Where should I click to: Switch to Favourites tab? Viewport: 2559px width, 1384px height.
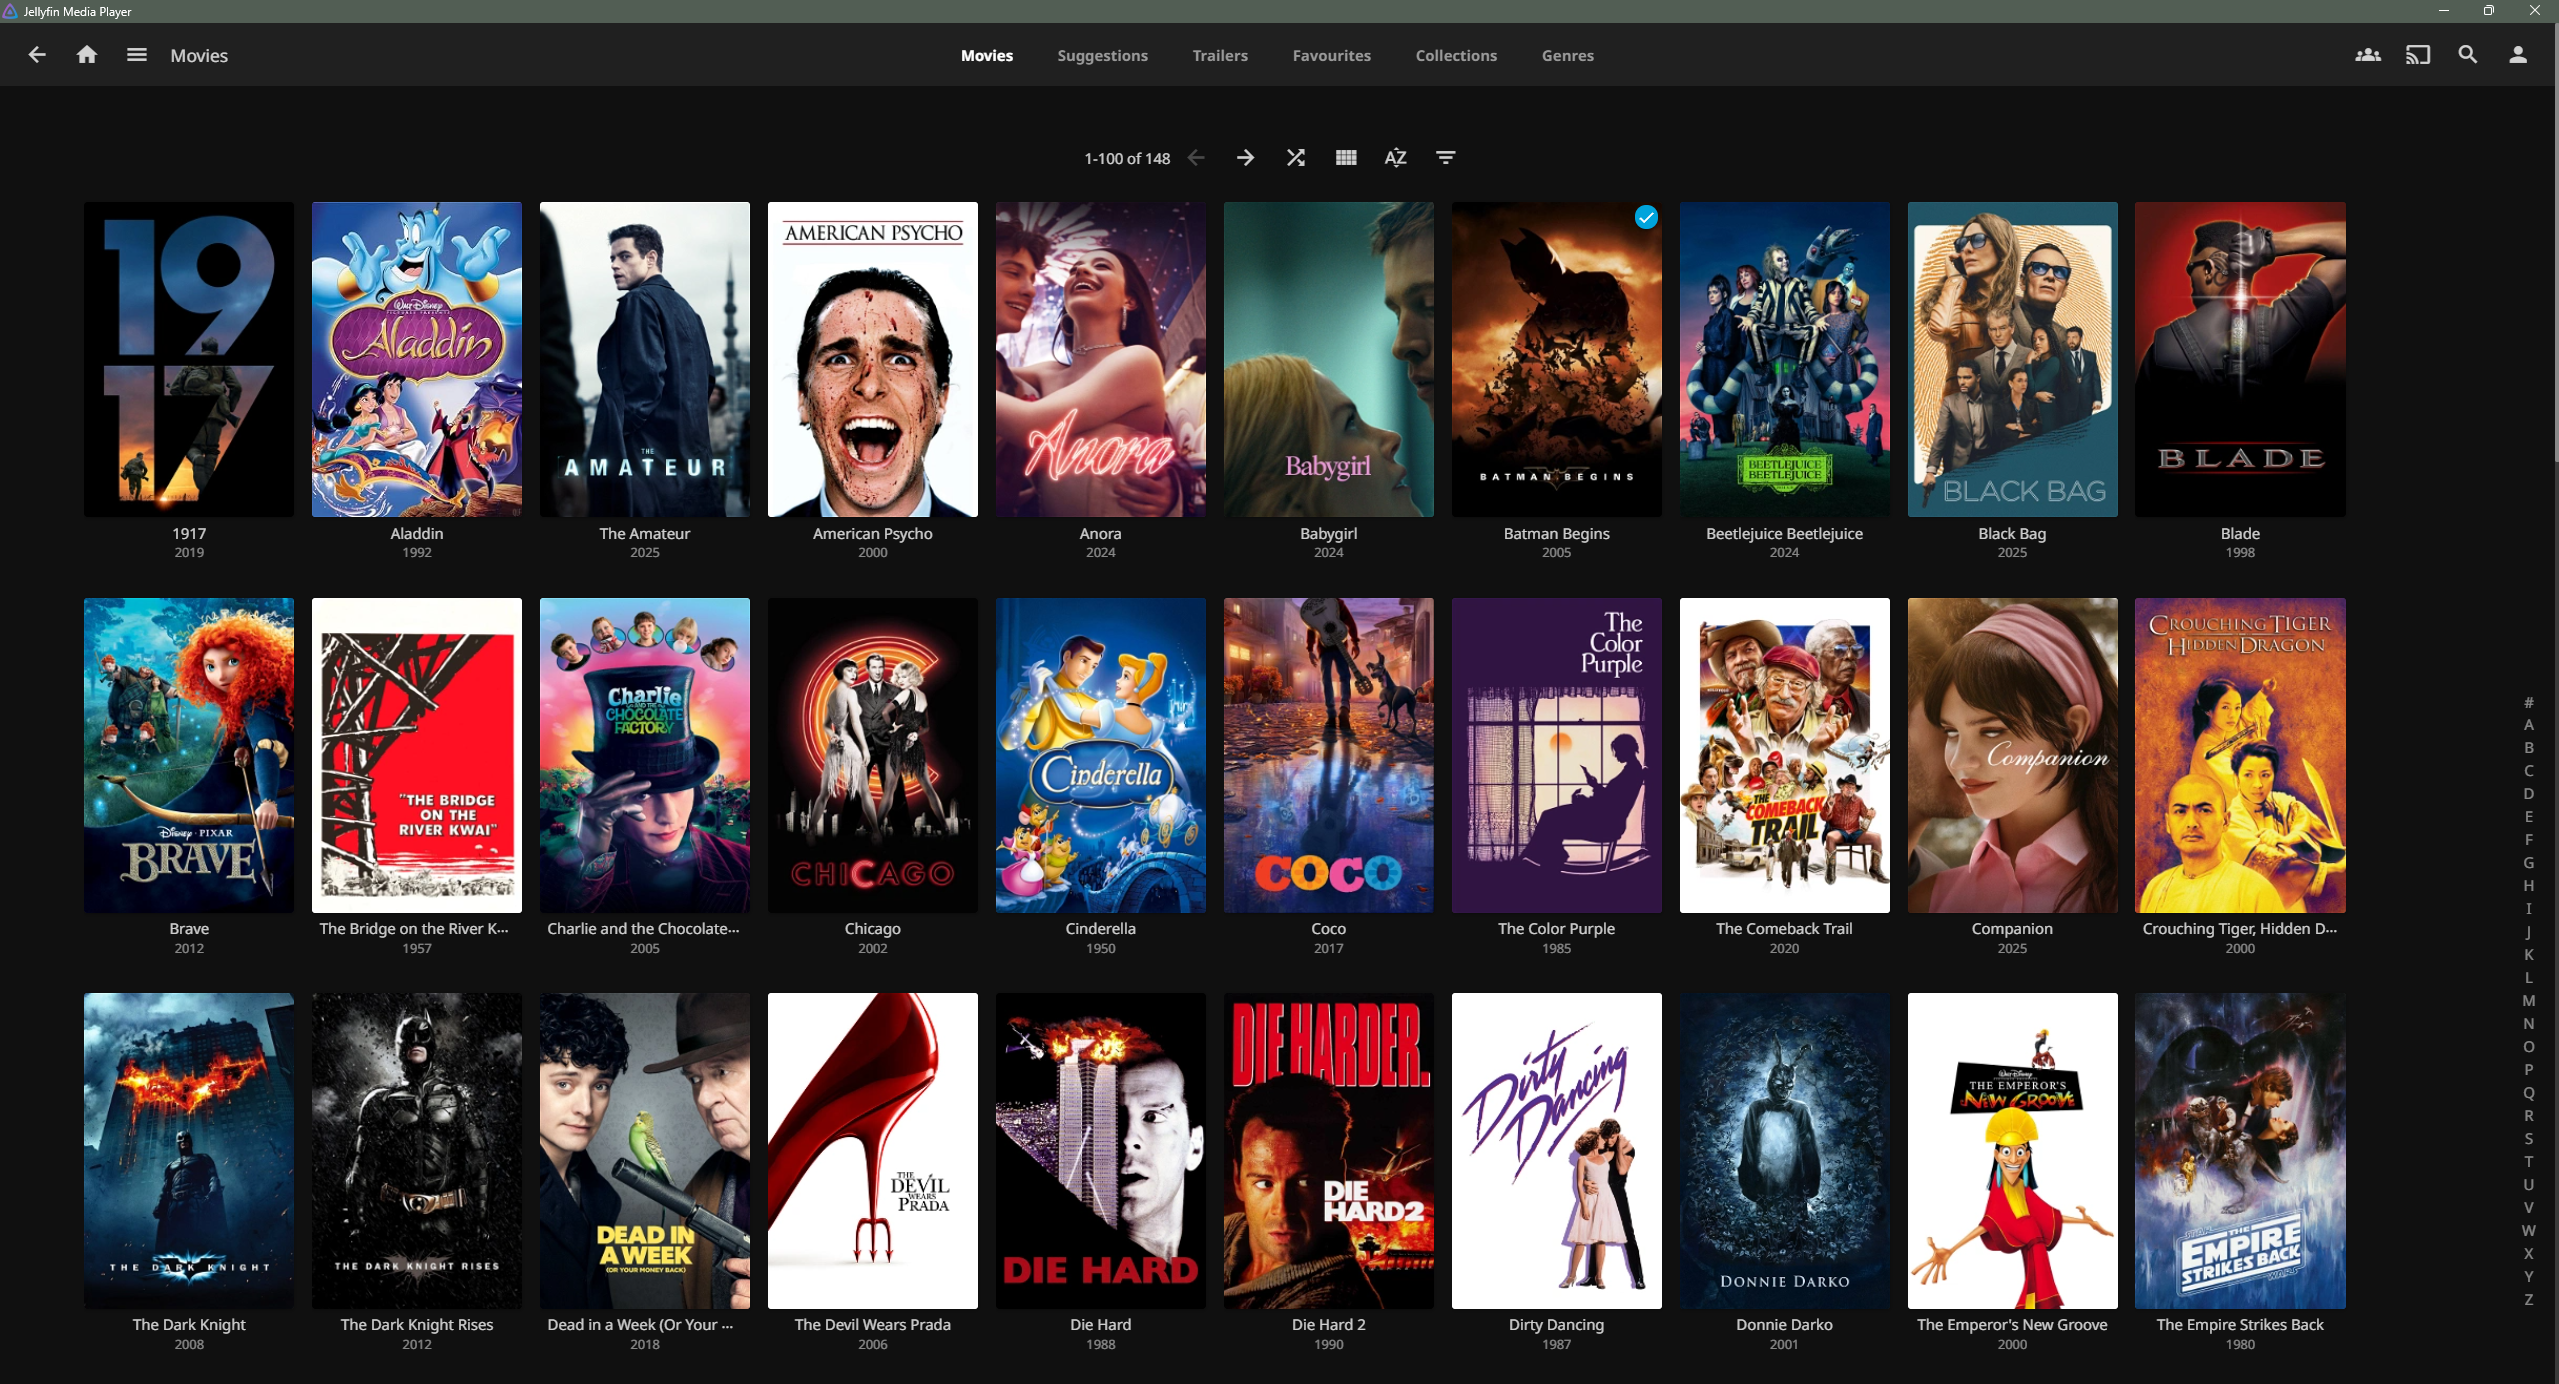point(1331,55)
